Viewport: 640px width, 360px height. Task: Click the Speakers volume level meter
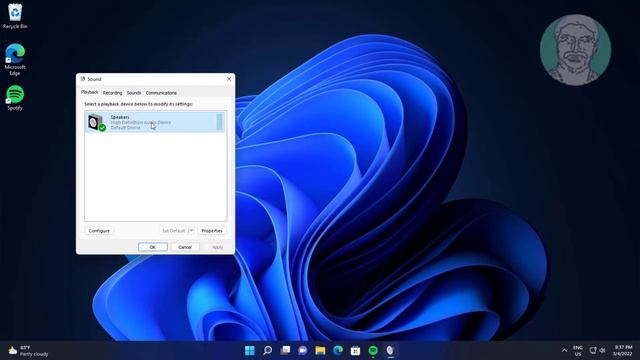tap(220, 122)
